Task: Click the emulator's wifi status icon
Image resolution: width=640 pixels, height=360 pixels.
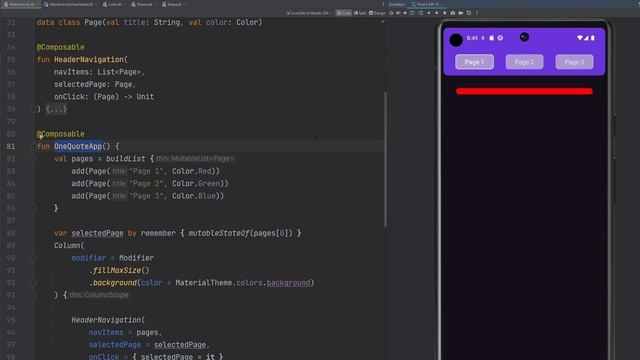Action: 580,38
